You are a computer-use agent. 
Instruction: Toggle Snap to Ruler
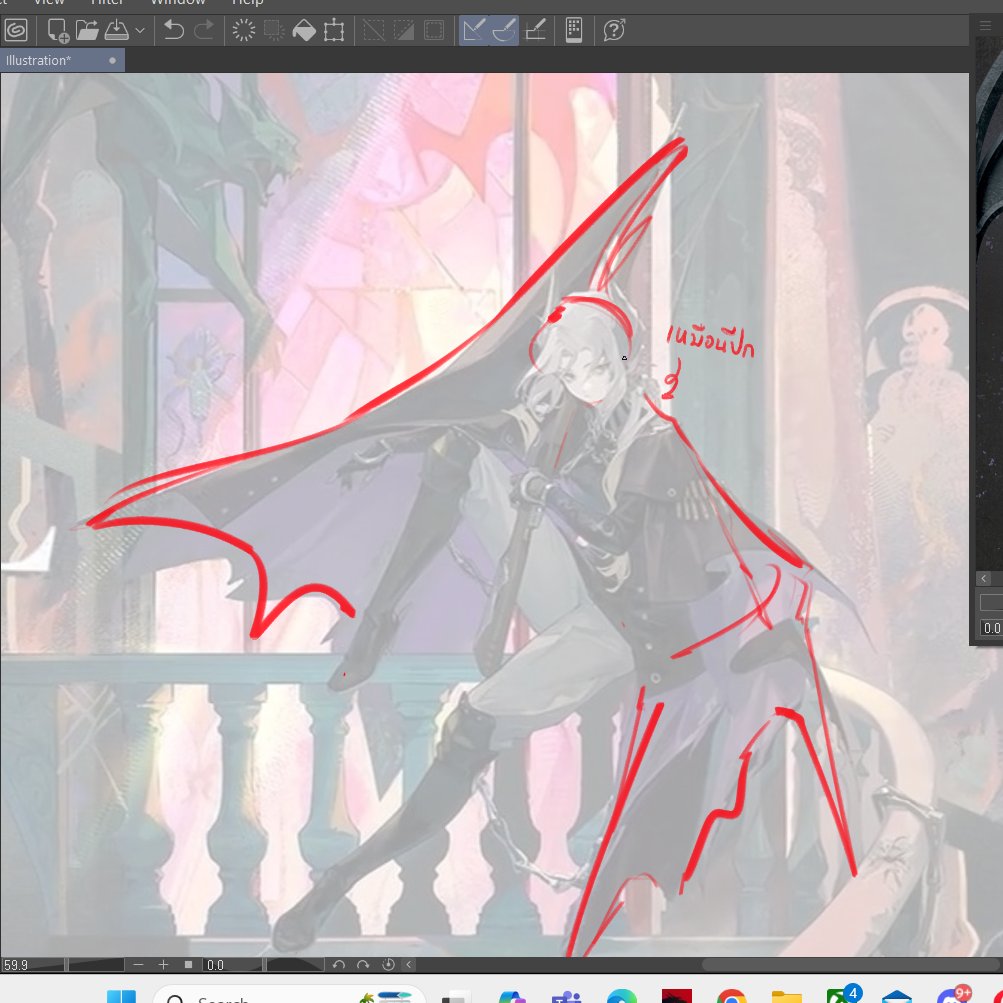(x=474, y=30)
